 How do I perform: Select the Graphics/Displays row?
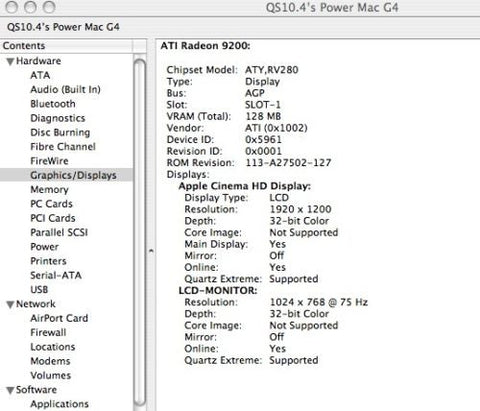[x=67, y=175]
